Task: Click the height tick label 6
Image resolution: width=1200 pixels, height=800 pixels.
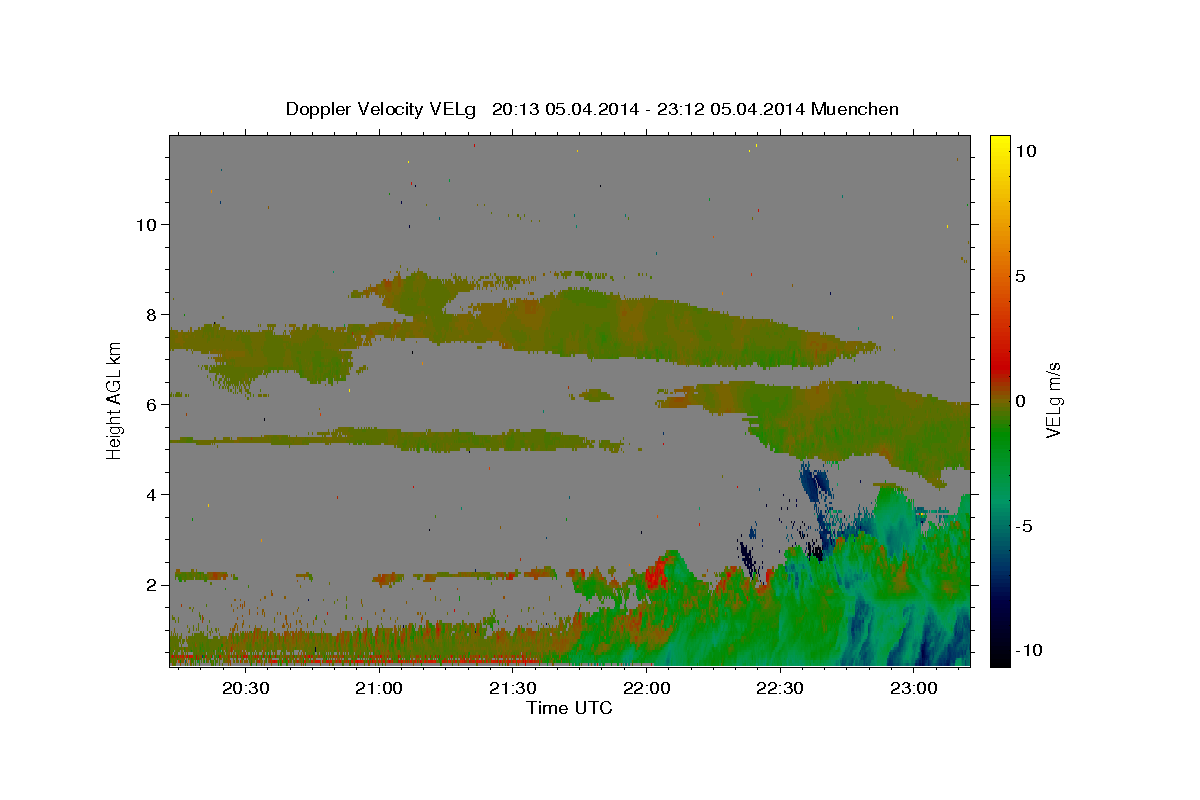Action: (x=153, y=404)
